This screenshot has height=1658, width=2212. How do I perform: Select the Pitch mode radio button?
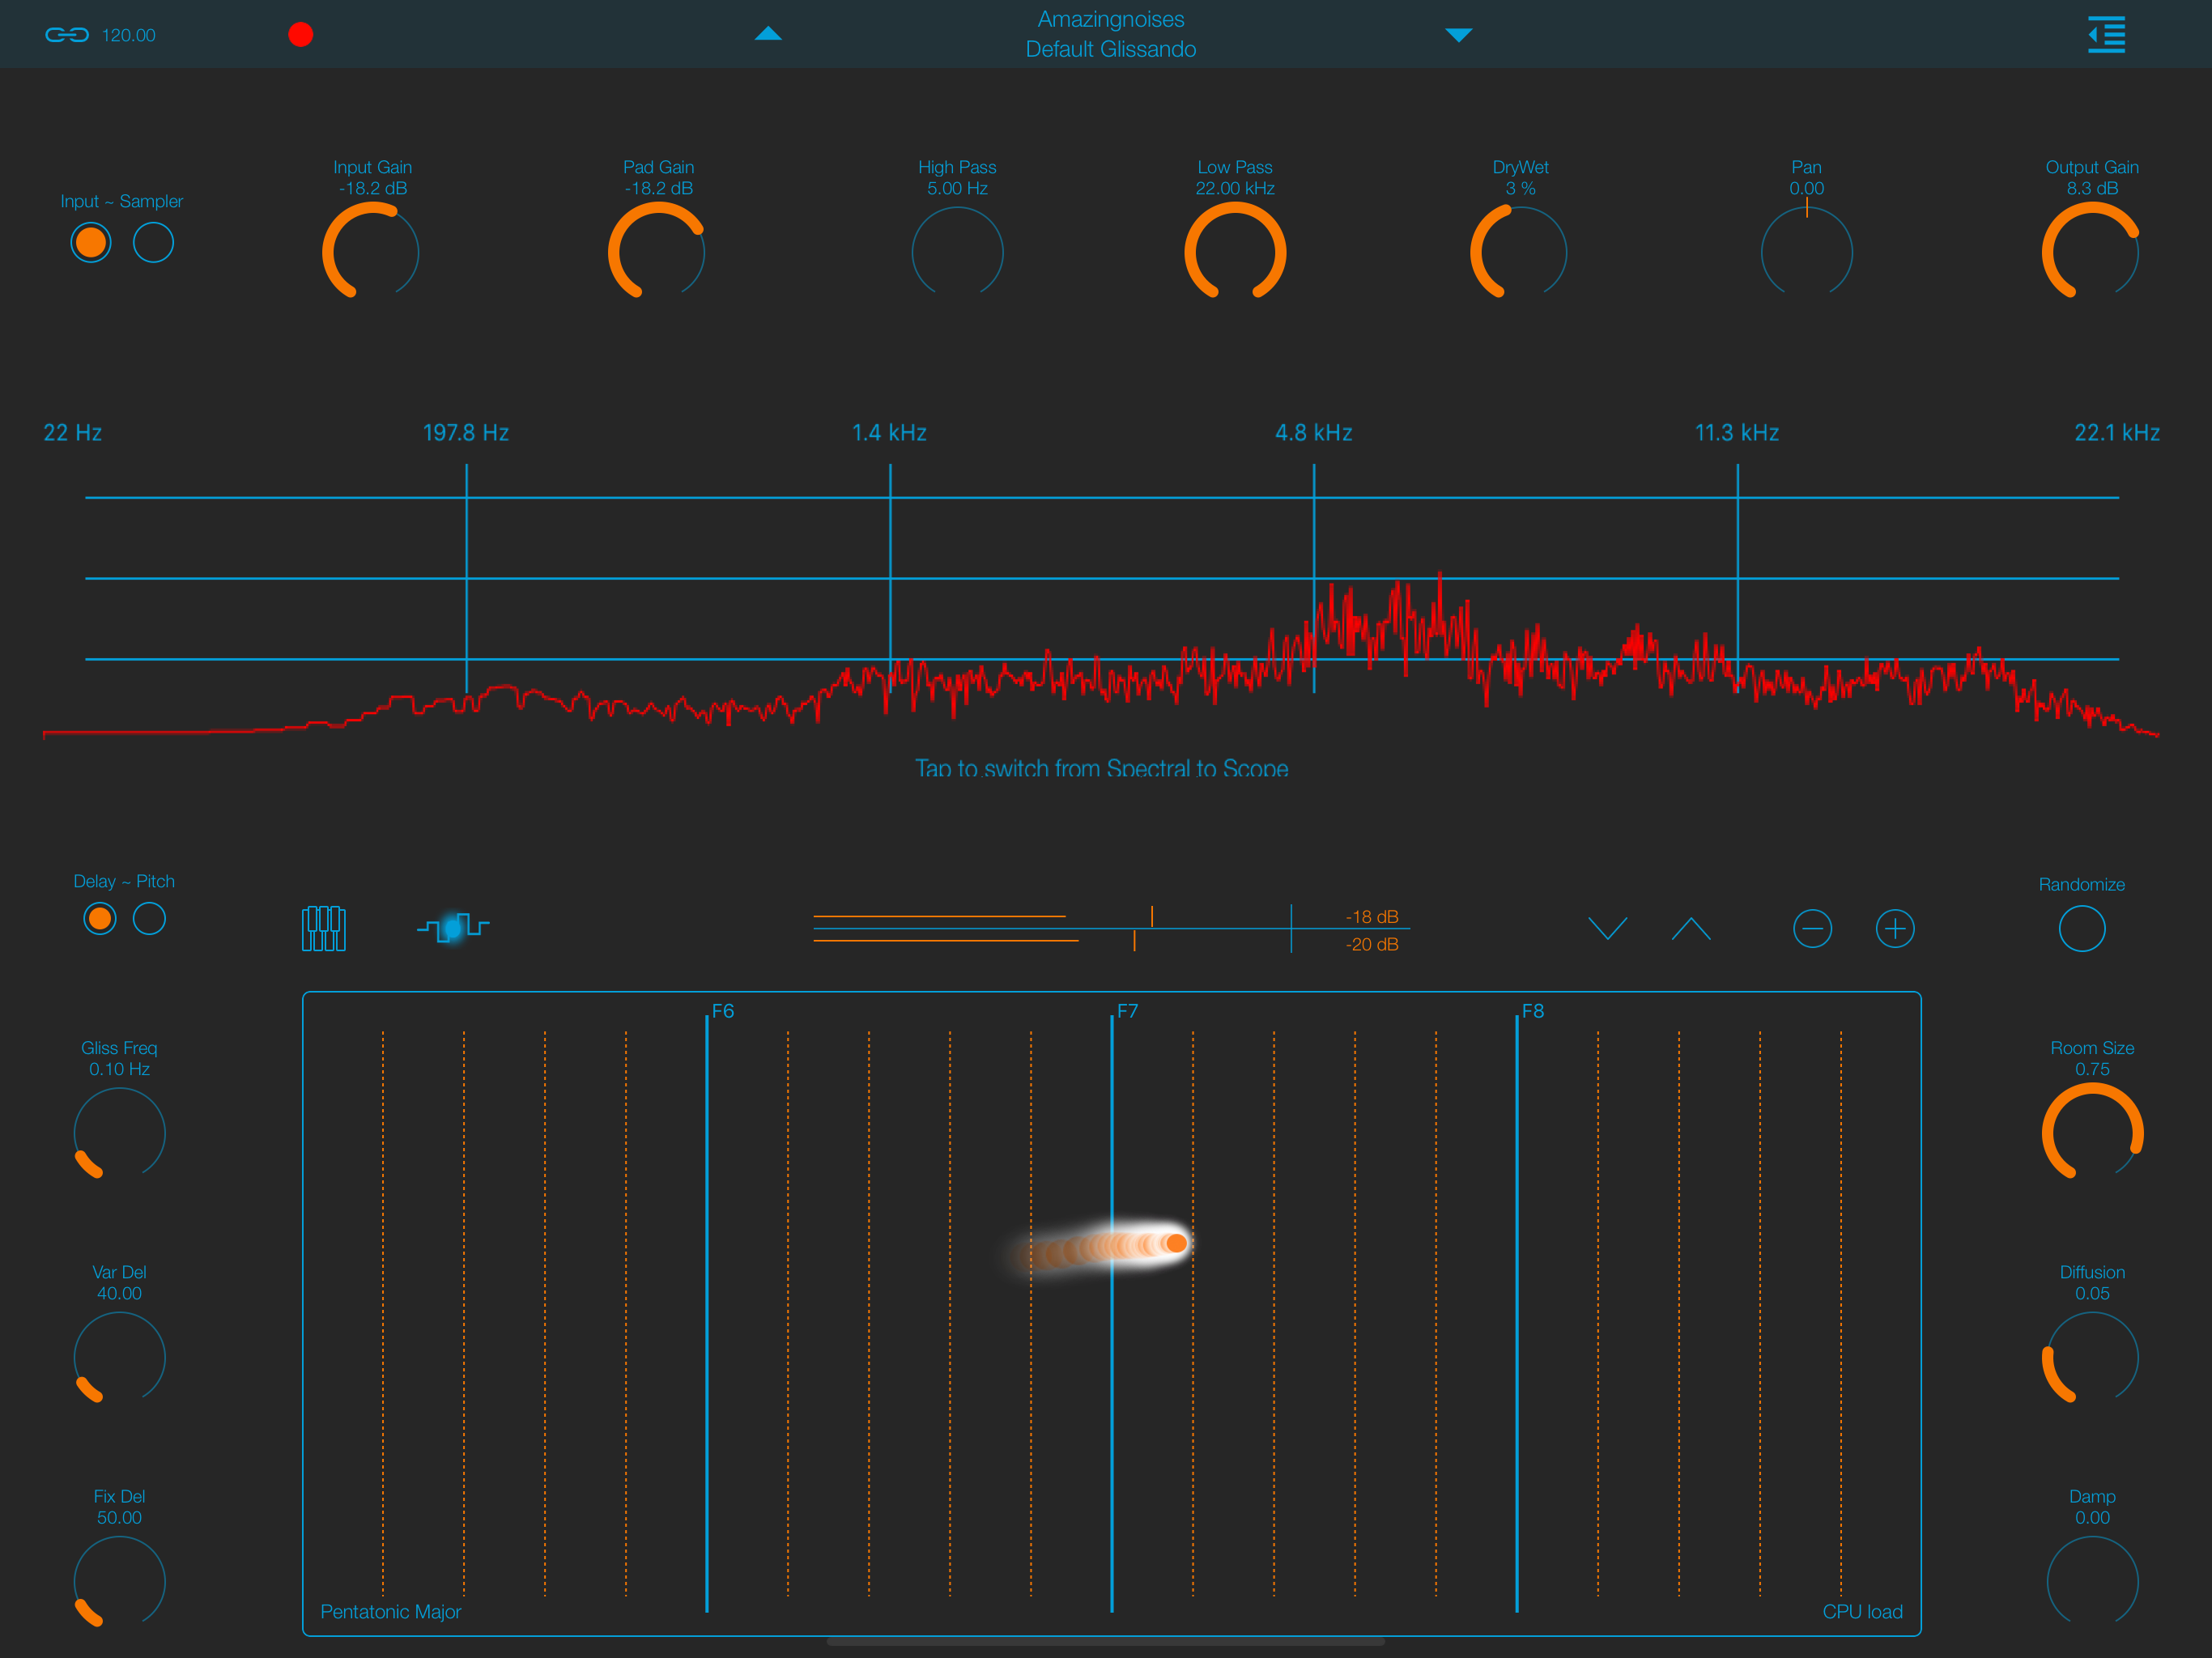click(x=149, y=918)
